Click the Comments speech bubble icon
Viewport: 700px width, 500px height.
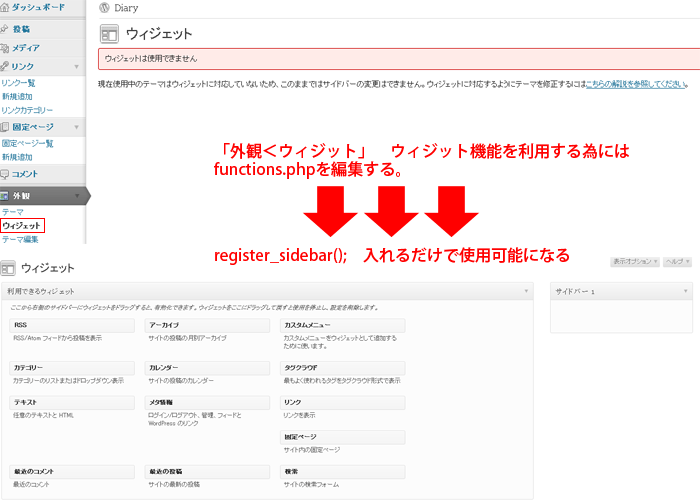[6, 174]
